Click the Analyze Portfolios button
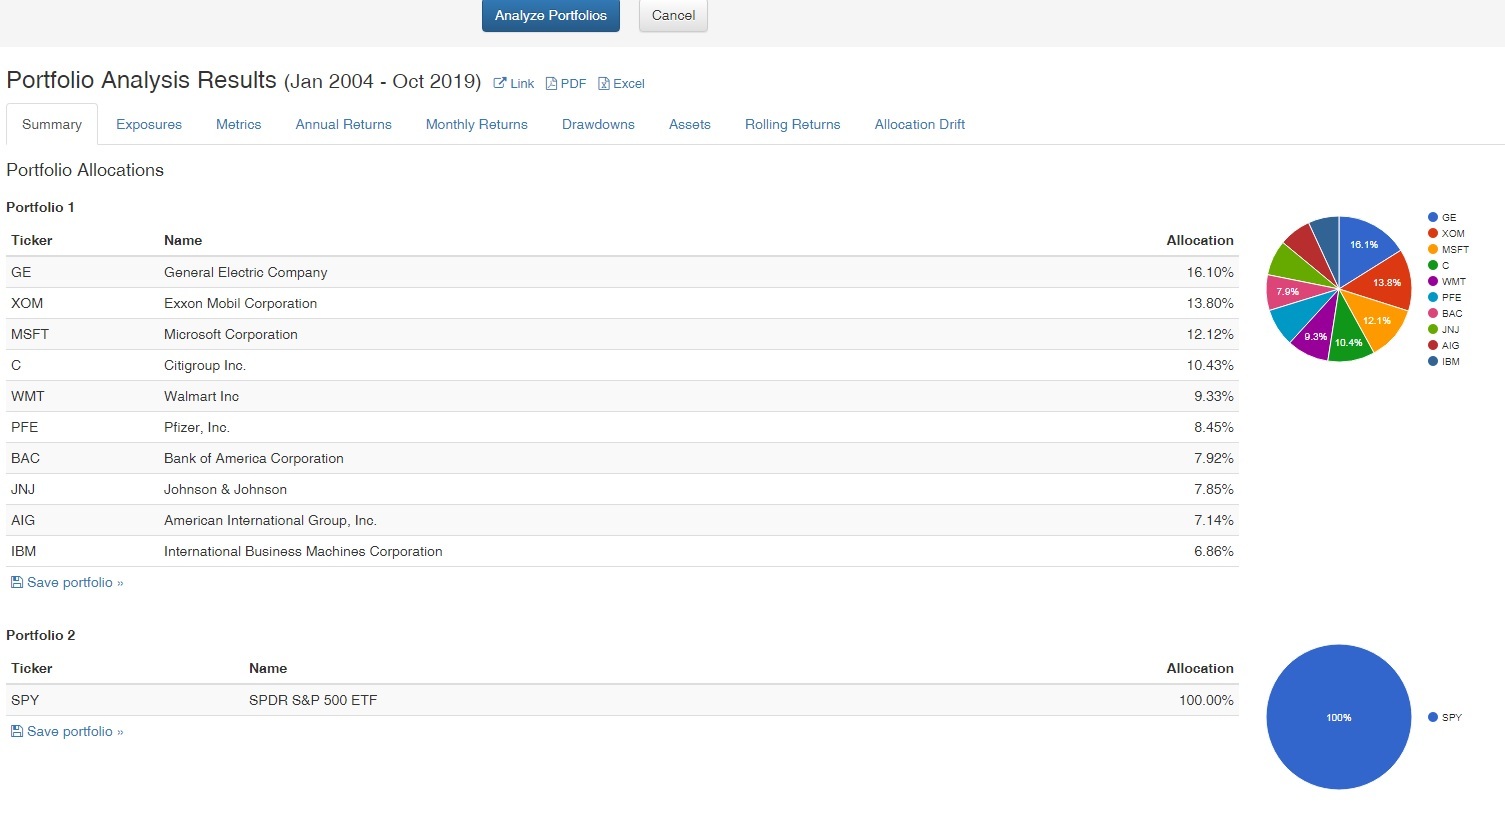Image resolution: width=1505 pixels, height=821 pixels. pyautogui.click(x=551, y=15)
